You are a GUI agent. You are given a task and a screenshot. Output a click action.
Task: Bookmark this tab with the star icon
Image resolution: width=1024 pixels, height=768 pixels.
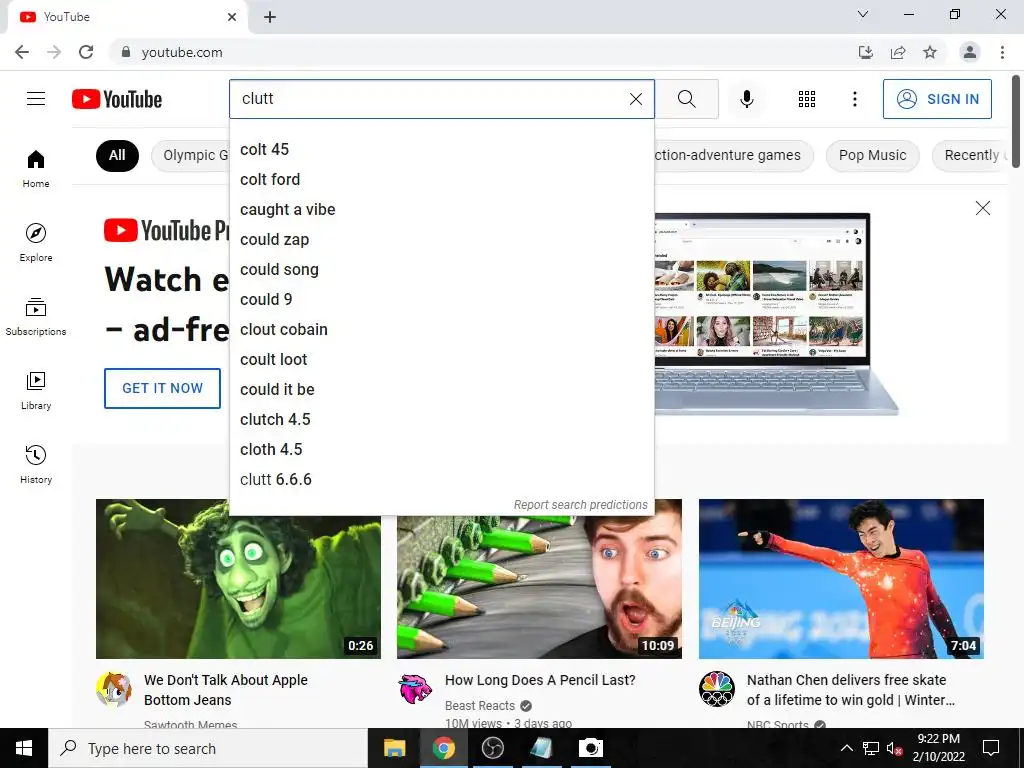point(930,52)
